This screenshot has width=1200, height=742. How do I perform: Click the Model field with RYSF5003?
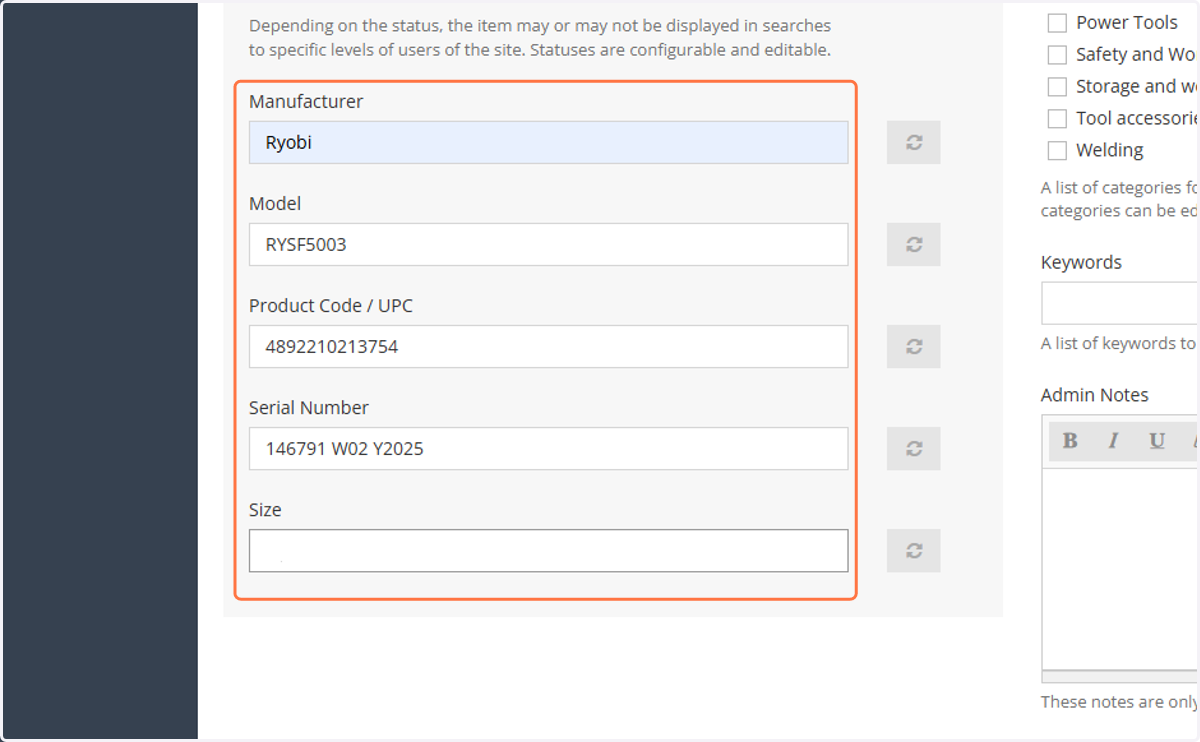click(548, 244)
